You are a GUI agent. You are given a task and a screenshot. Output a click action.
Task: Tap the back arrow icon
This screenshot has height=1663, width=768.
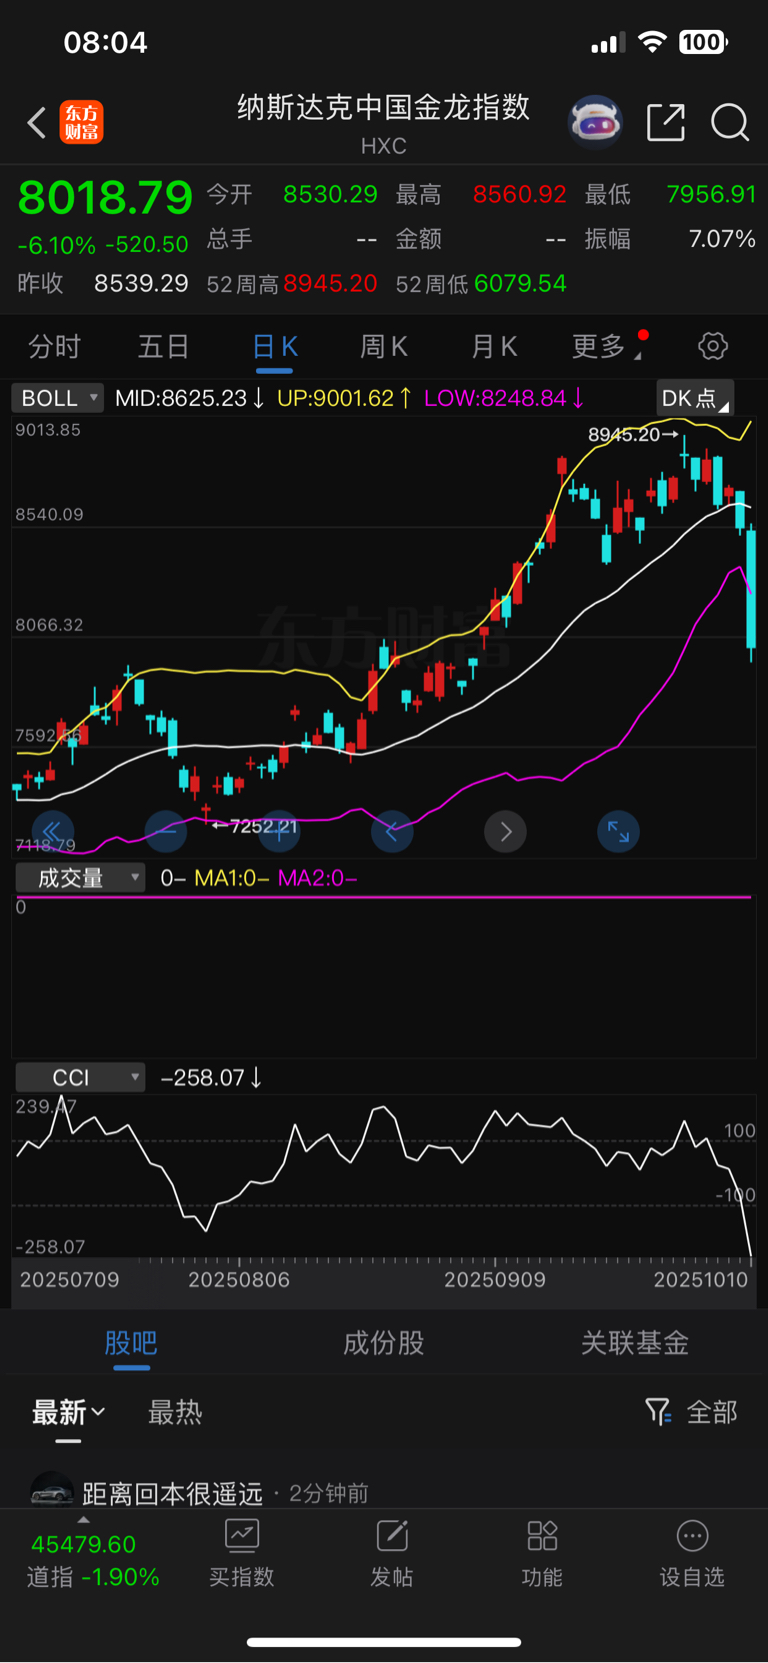pyautogui.click(x=37, y=123)
